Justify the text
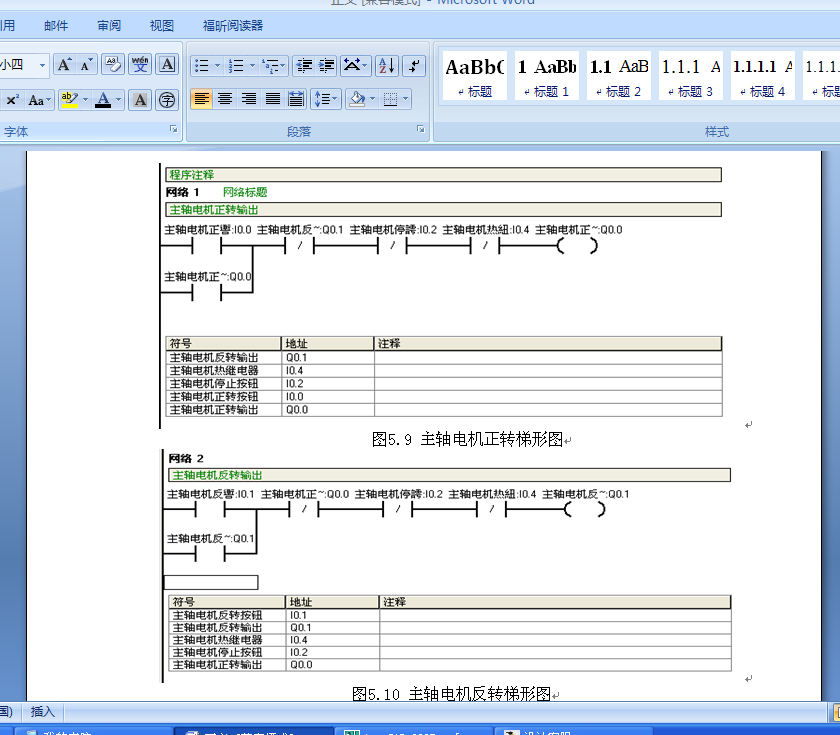The height and width of the screenshot is (735, 840). pos(273,99)
